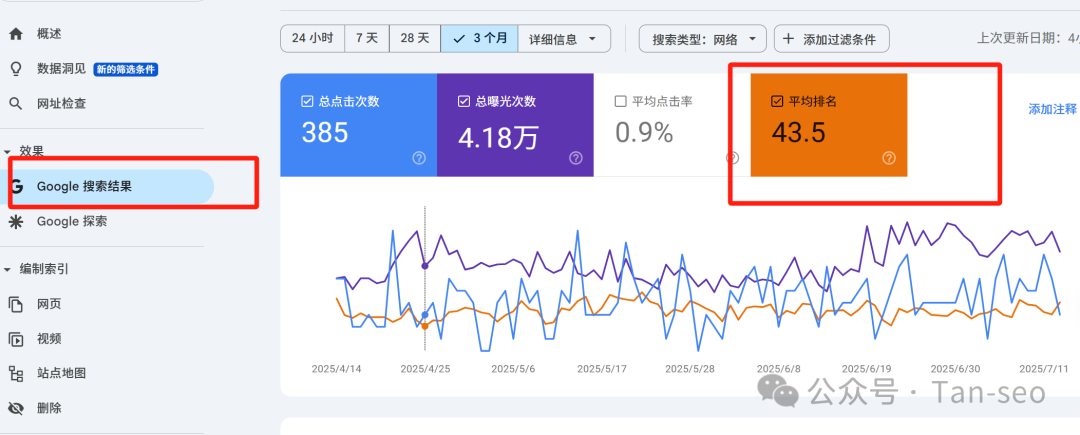Click the 385 total clicks value
Viewport: 1080px width, 435px height.
point(325,132)
